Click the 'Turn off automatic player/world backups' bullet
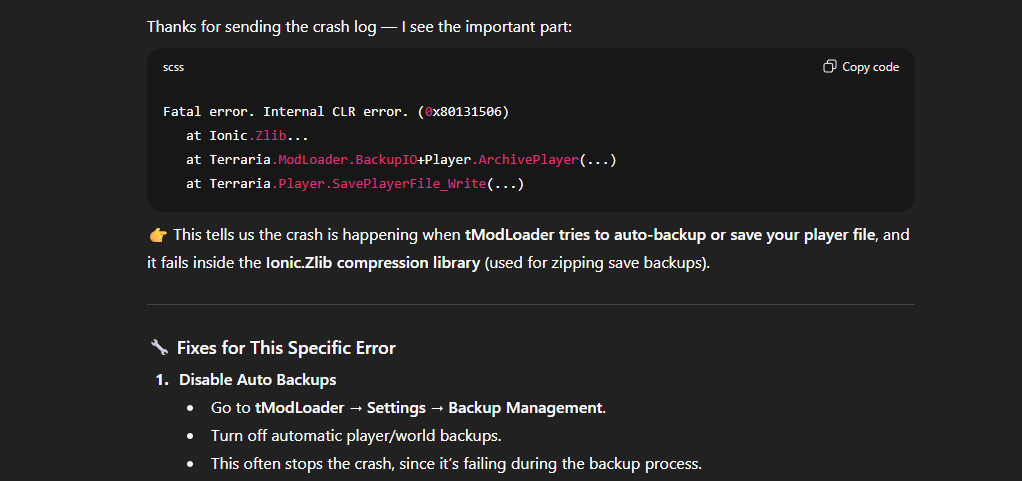Screen dimensions: 1022x481 pyautogui.click(x=356, y=436)
